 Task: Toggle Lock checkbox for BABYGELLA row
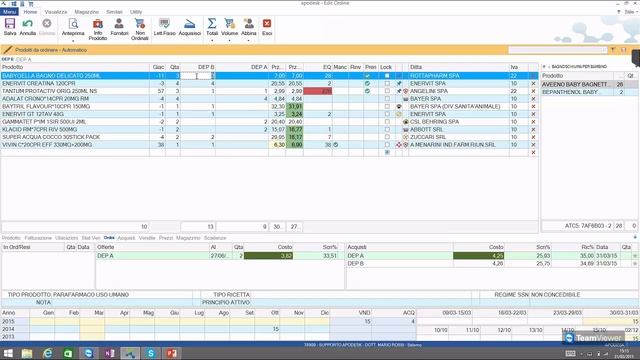tap(387, 76)
